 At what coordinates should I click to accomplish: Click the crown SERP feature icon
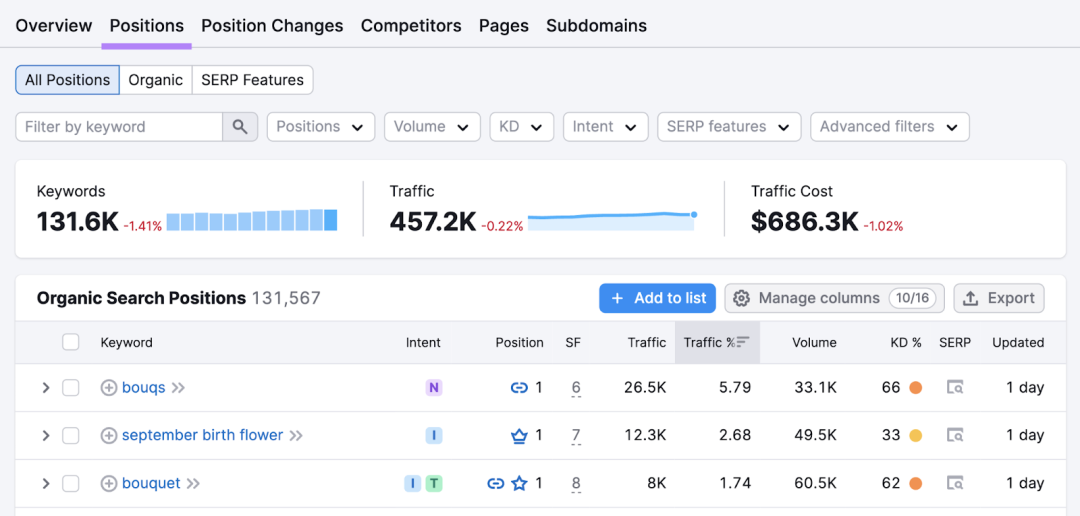(x=519, y=435)
